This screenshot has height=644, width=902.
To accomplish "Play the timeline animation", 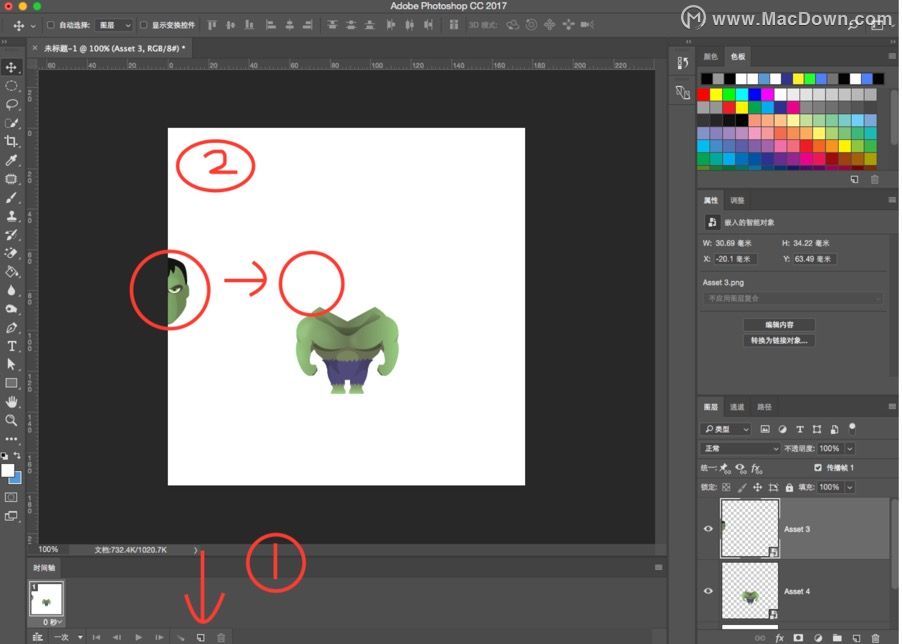I will click(x=139, y=637).
